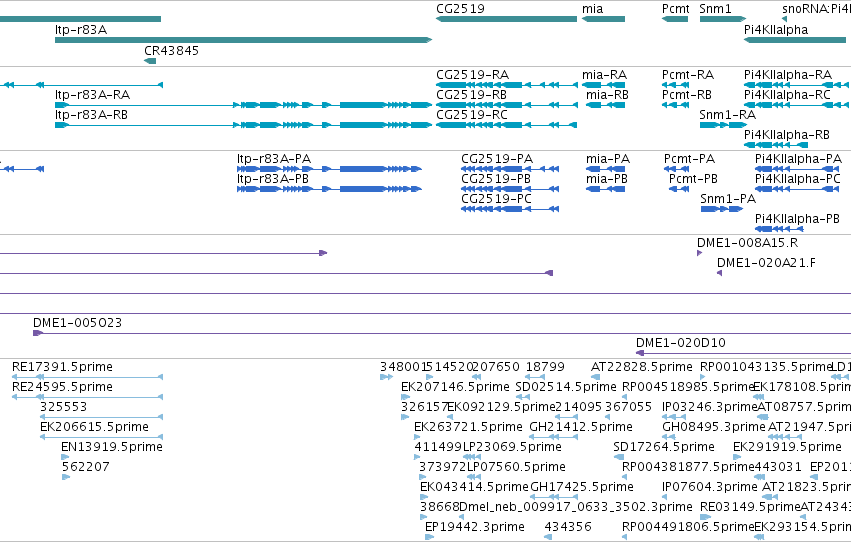Select the Pi4KIIalpha-RC transcript label

coord(787,94)
